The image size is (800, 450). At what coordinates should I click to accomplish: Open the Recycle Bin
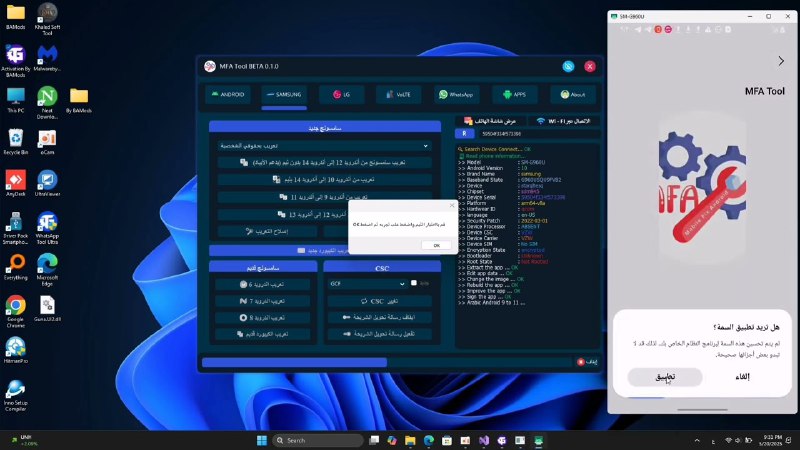point(16,142)
